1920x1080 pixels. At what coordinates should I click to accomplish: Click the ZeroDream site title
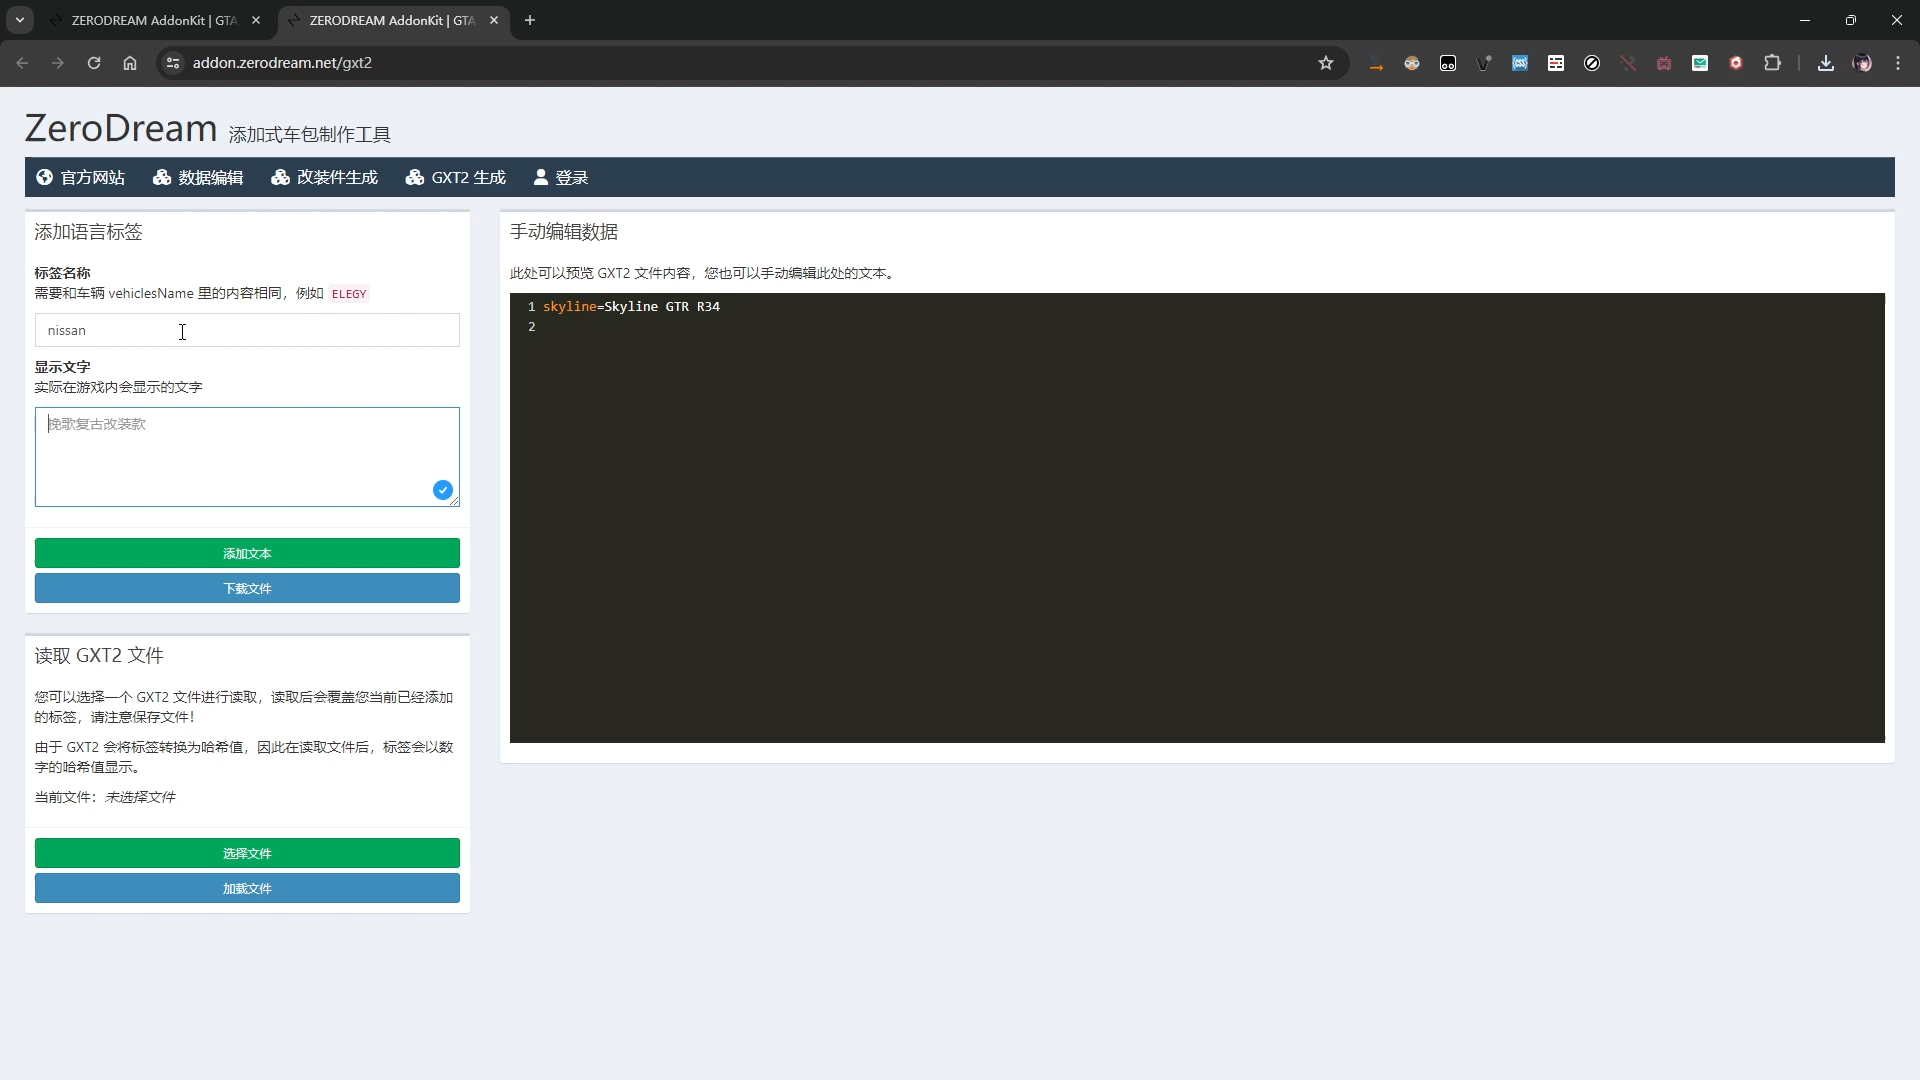(121, 129)
